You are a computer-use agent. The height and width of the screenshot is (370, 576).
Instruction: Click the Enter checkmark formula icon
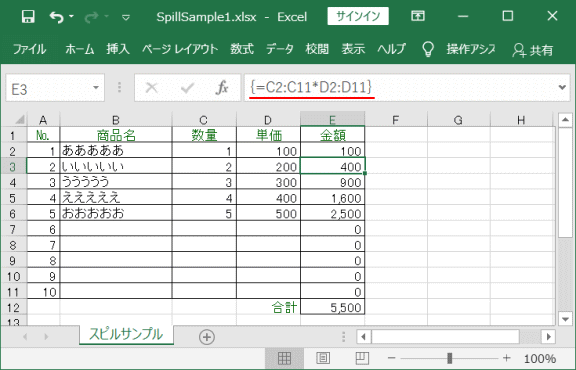click(187, 88)
